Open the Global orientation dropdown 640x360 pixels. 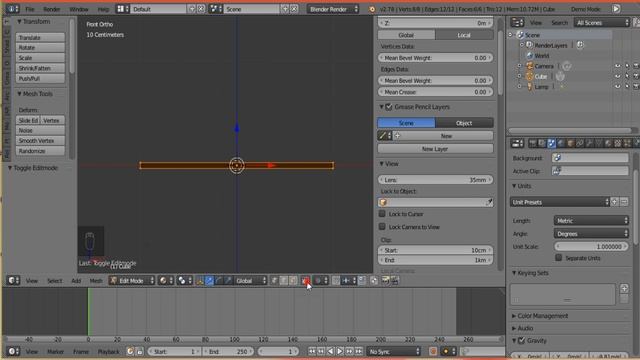(x=251, y=281)
